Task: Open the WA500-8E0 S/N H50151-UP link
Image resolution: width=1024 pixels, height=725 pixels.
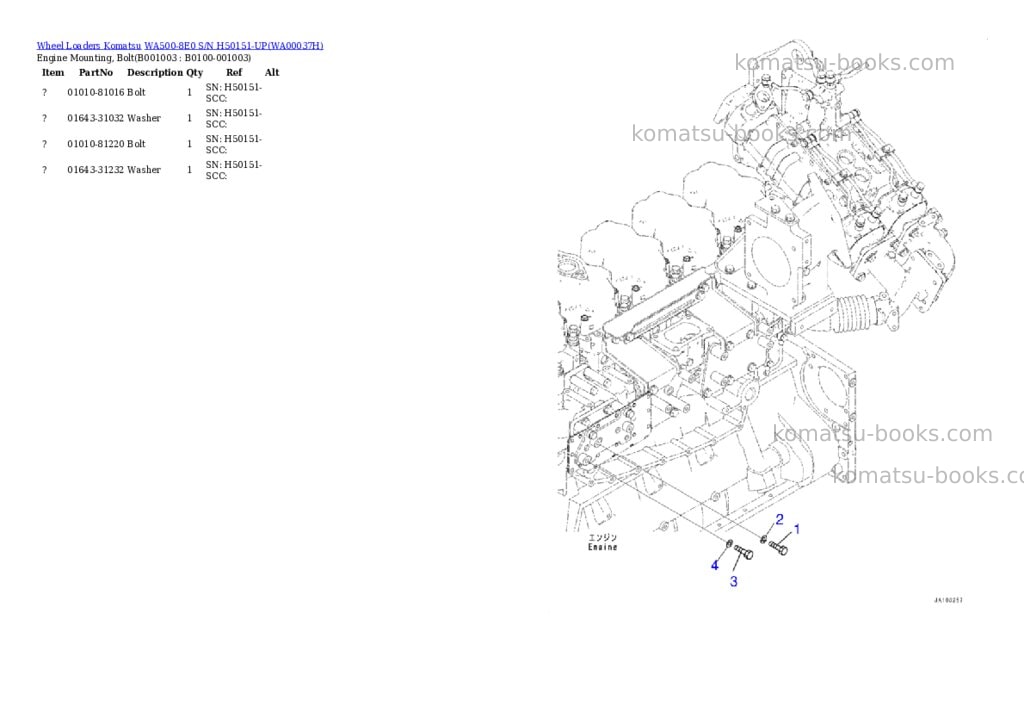Action: [x=234, y=46]
